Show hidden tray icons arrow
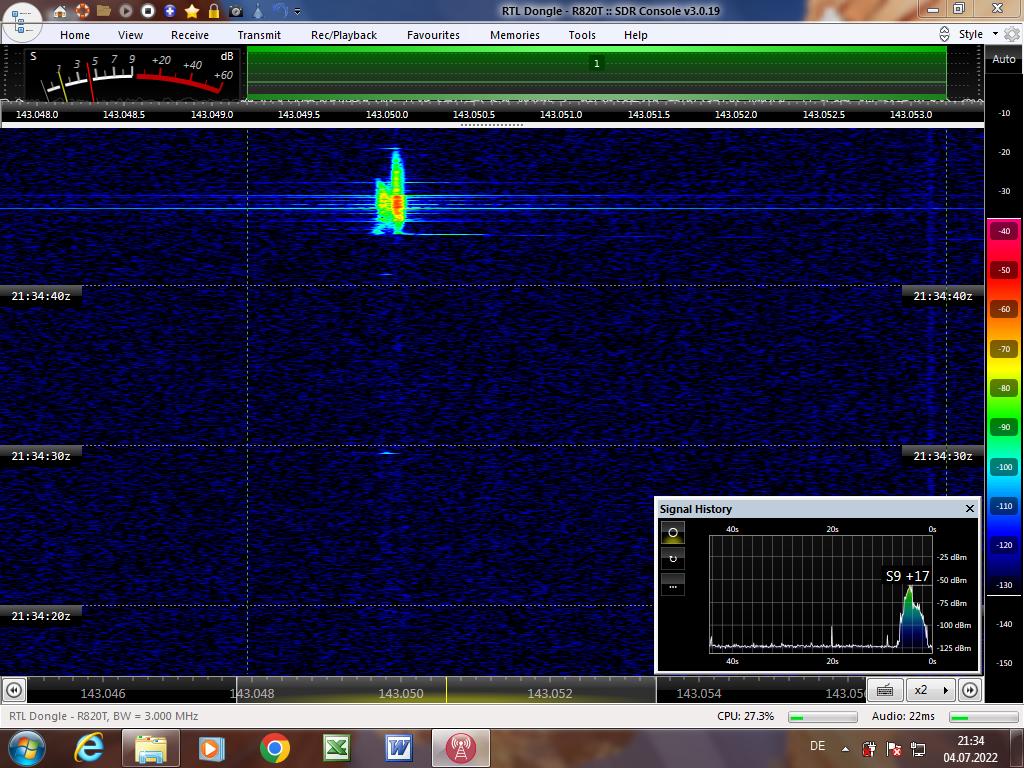The image size is (1024, 768). 846,749
